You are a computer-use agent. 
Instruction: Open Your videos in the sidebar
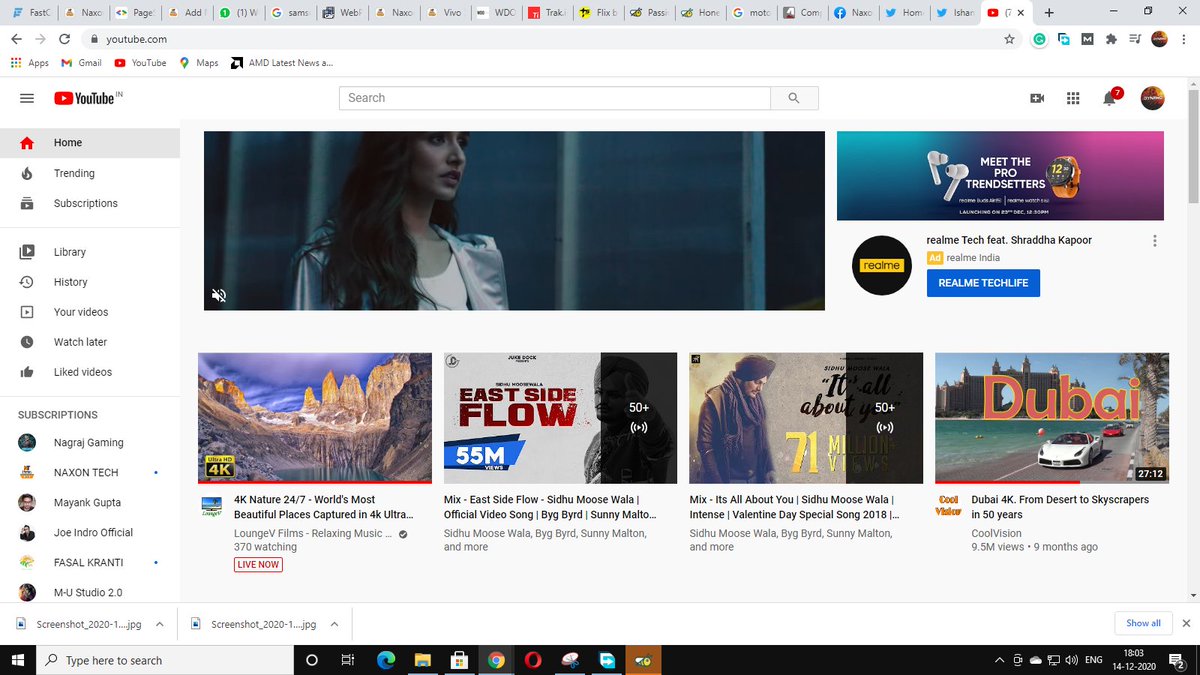click(x=90, y=312)
